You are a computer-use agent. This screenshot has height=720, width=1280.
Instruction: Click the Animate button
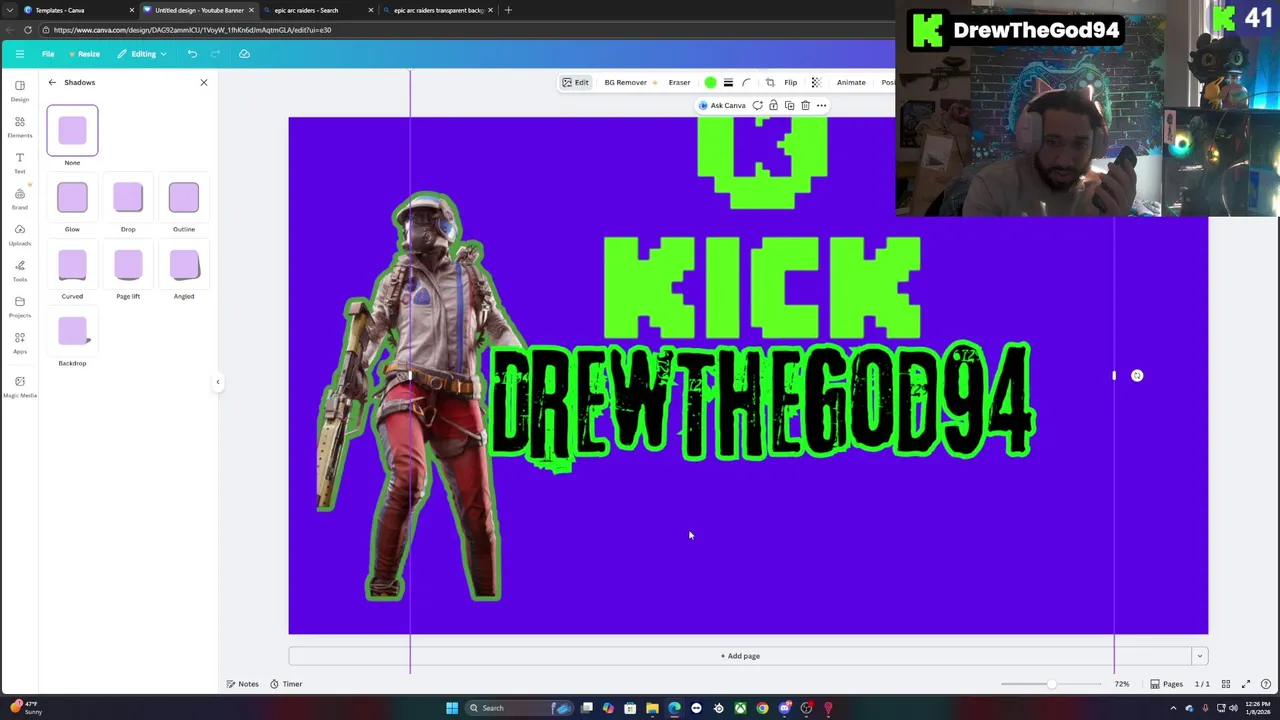[x=851, y=82]
